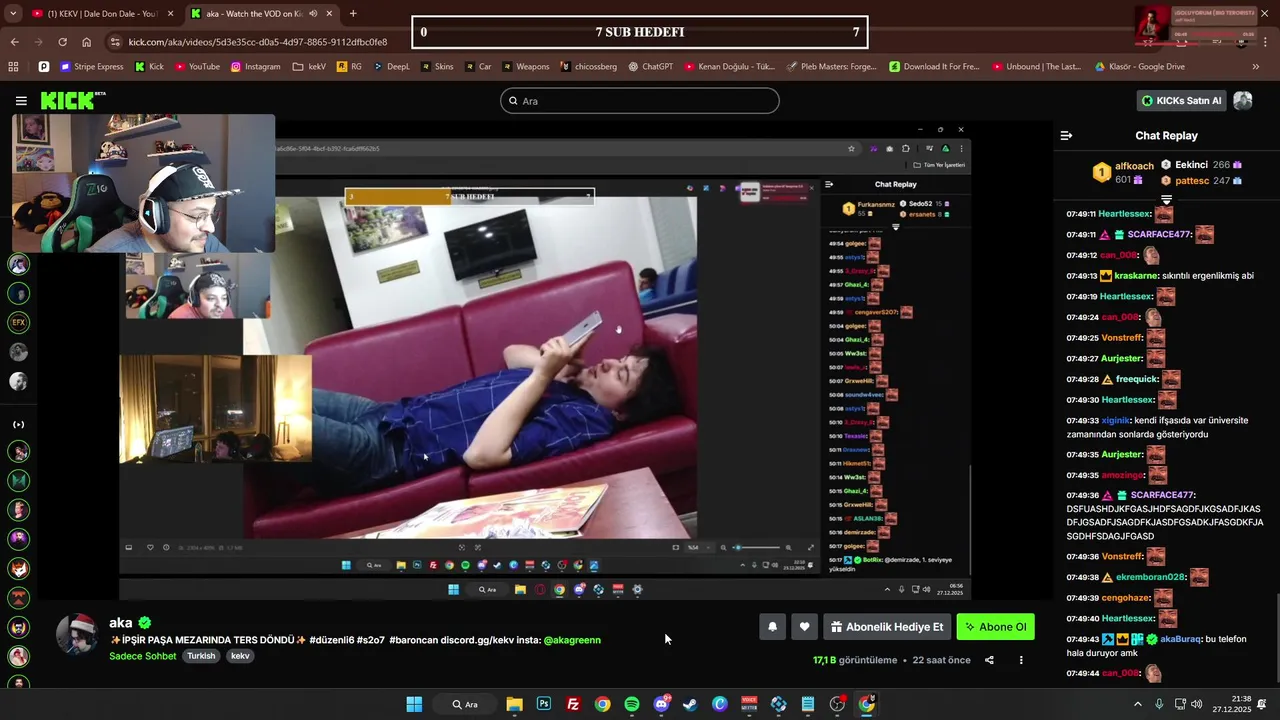Open the Windows Start menu
The width and height of the screenshot is (1280, 720).
tap(414, 704)
